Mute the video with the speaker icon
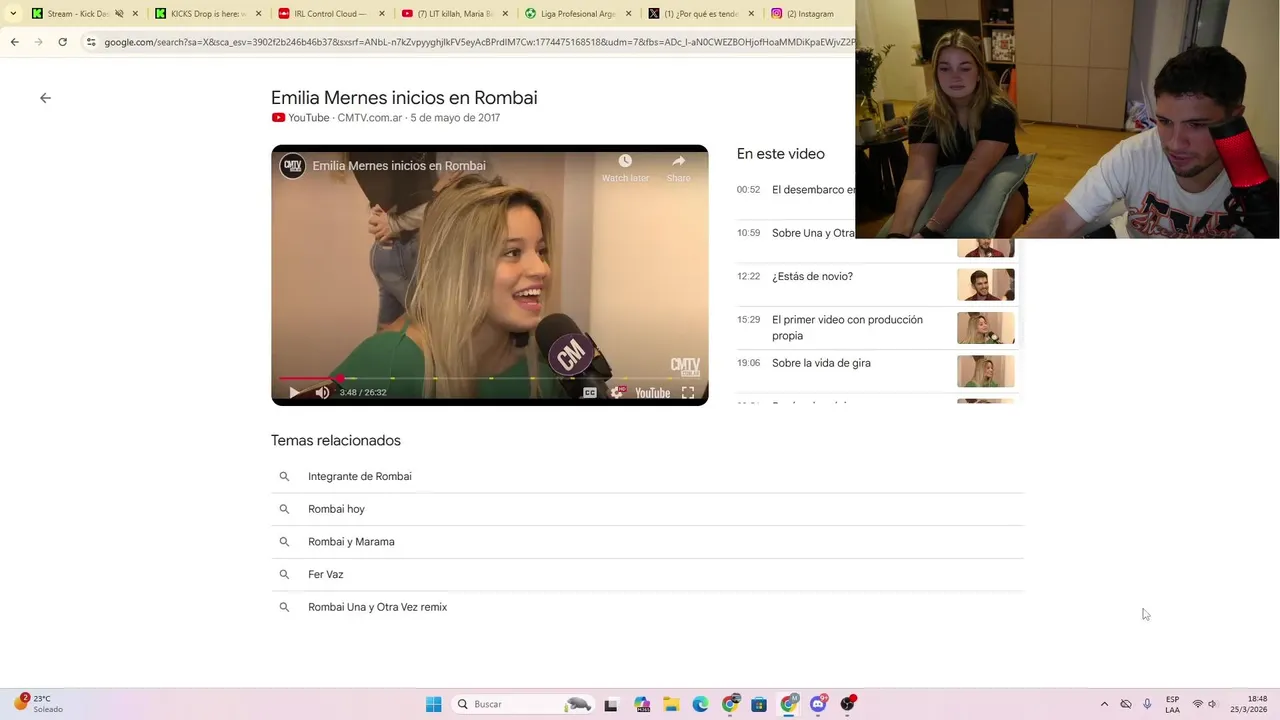Image resolution: width=1280 pixels, height=720 pixels. coord(322,393)
